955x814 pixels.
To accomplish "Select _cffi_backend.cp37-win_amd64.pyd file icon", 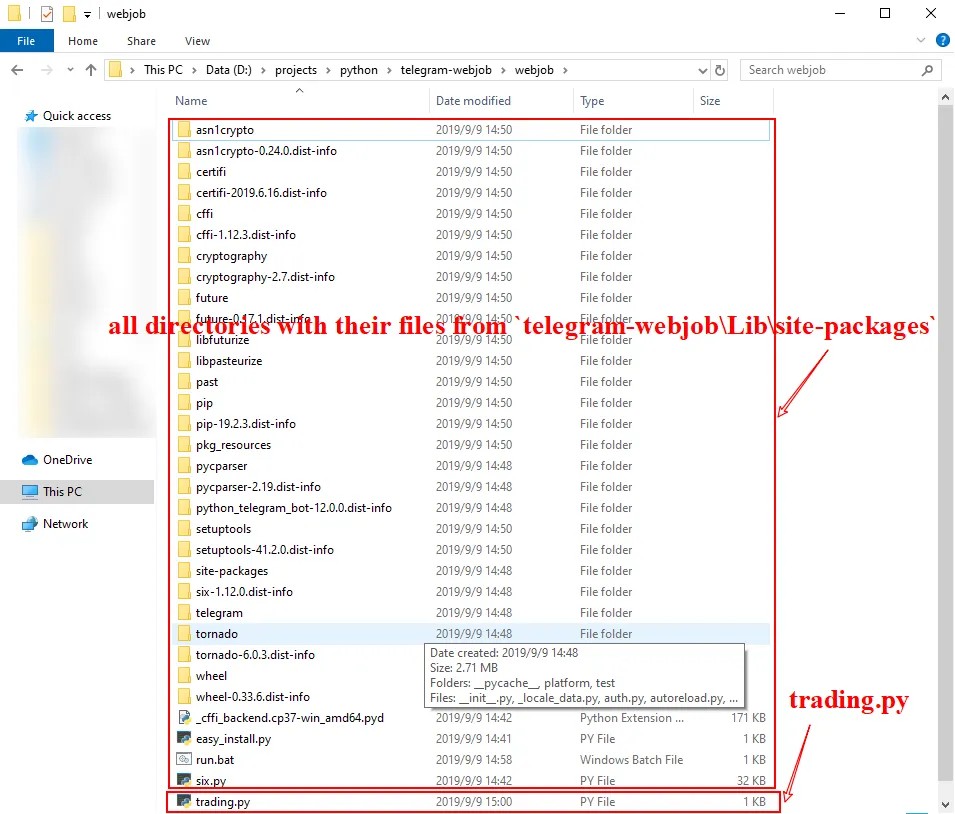I will point(184,718).
